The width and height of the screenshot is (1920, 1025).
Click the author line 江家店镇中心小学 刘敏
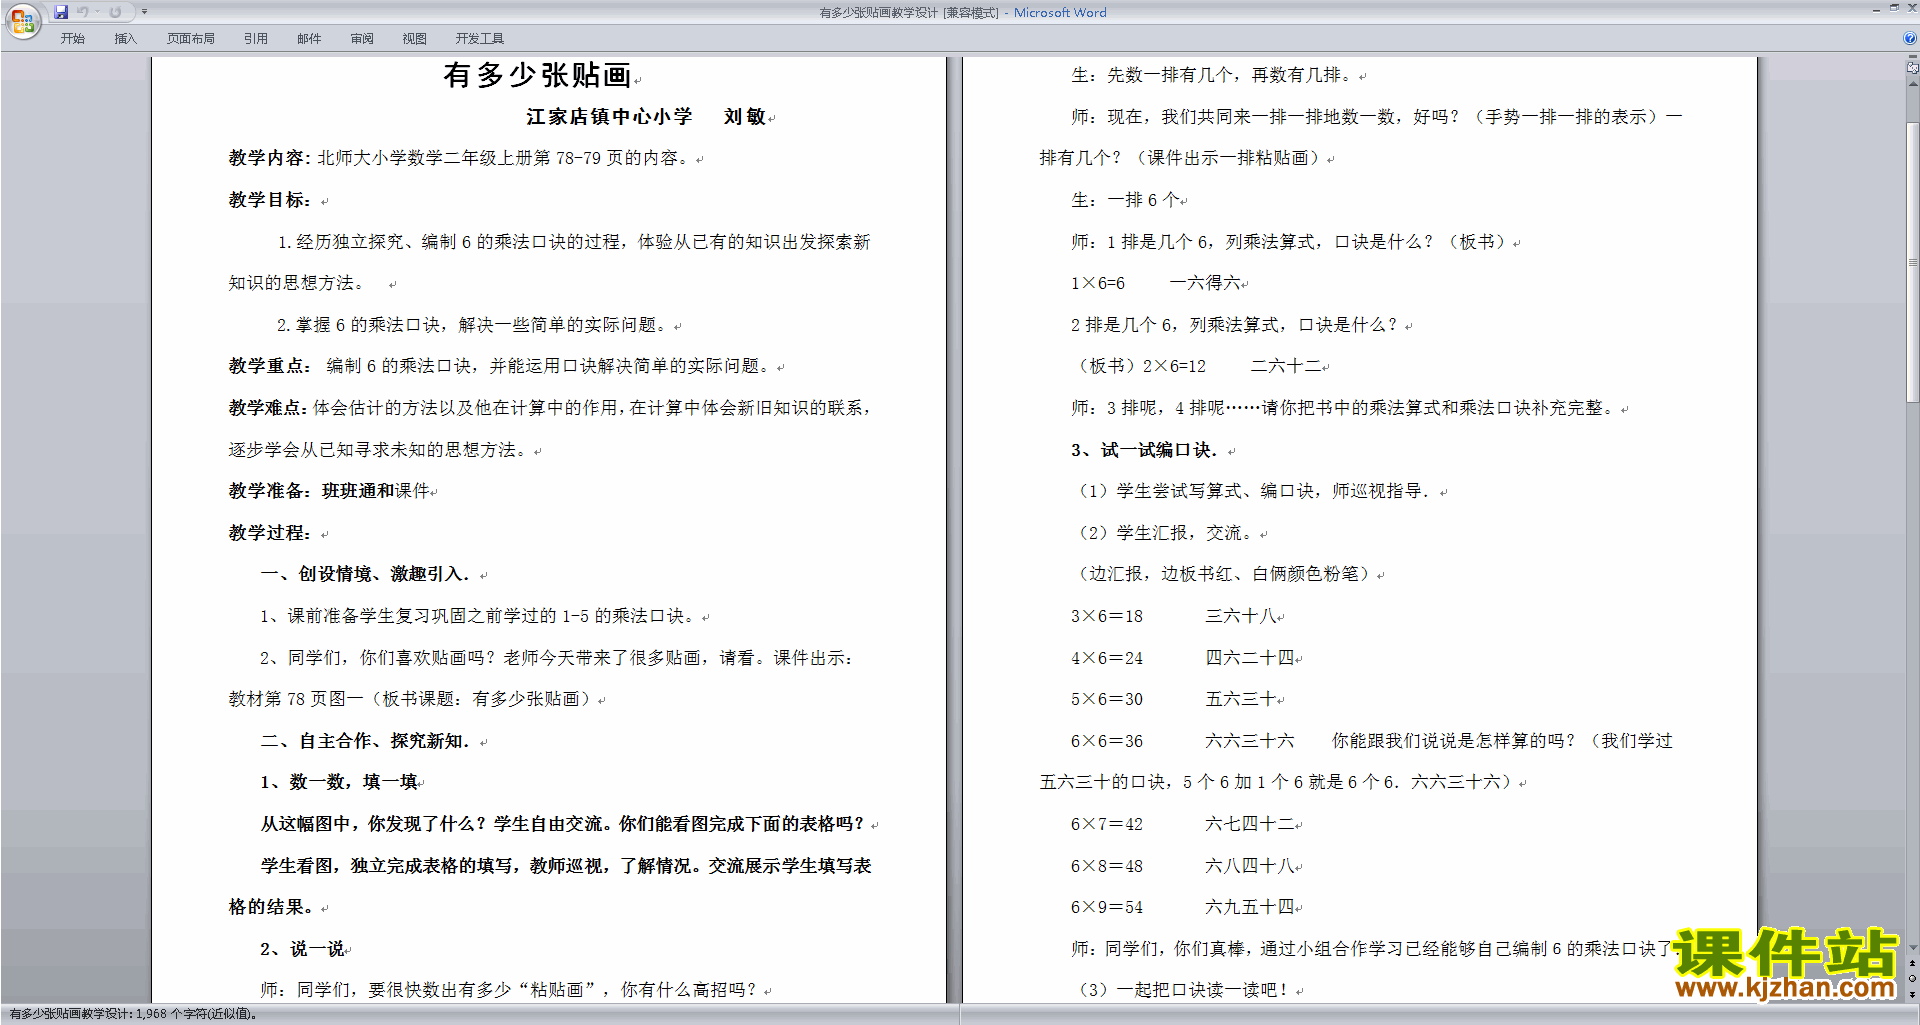(646, 117)
